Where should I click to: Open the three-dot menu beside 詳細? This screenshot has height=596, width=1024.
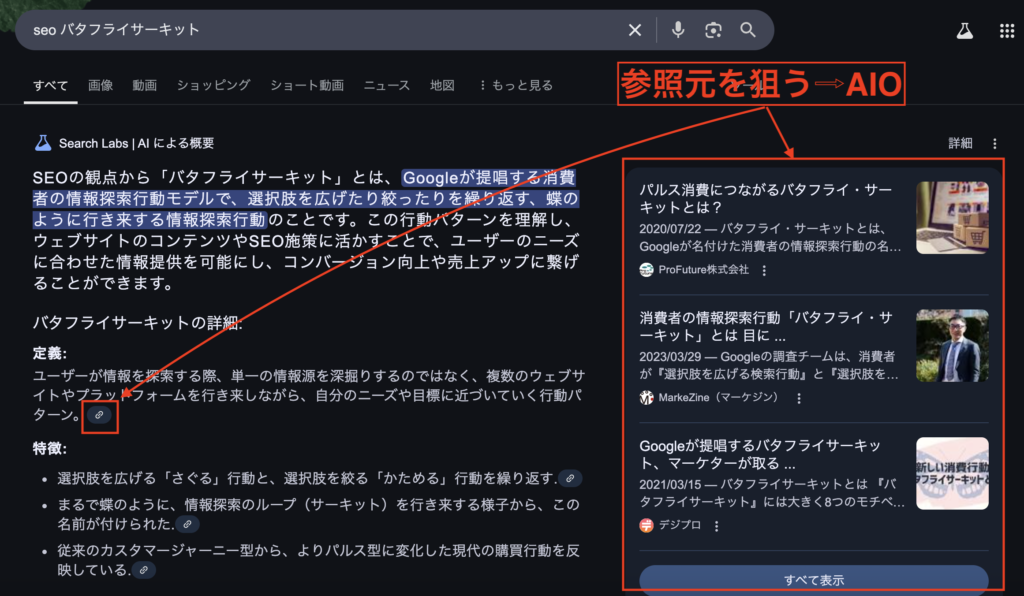coord(995,144)
